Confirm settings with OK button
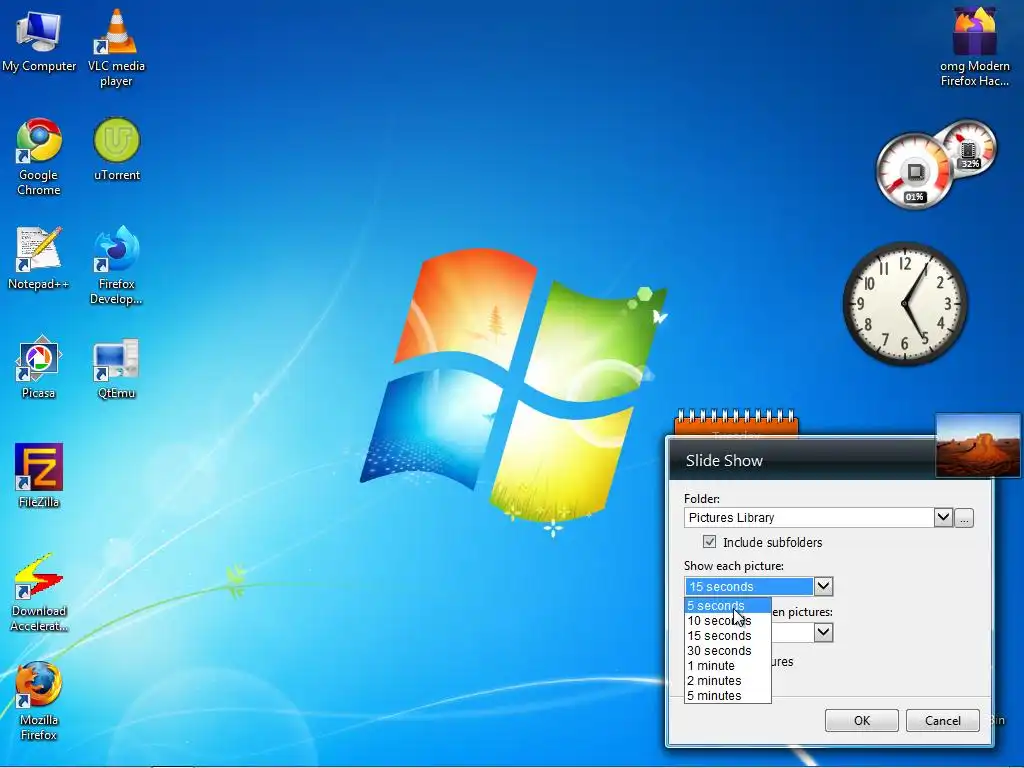This screenshot has width=1024, height=768. point(861,720)
